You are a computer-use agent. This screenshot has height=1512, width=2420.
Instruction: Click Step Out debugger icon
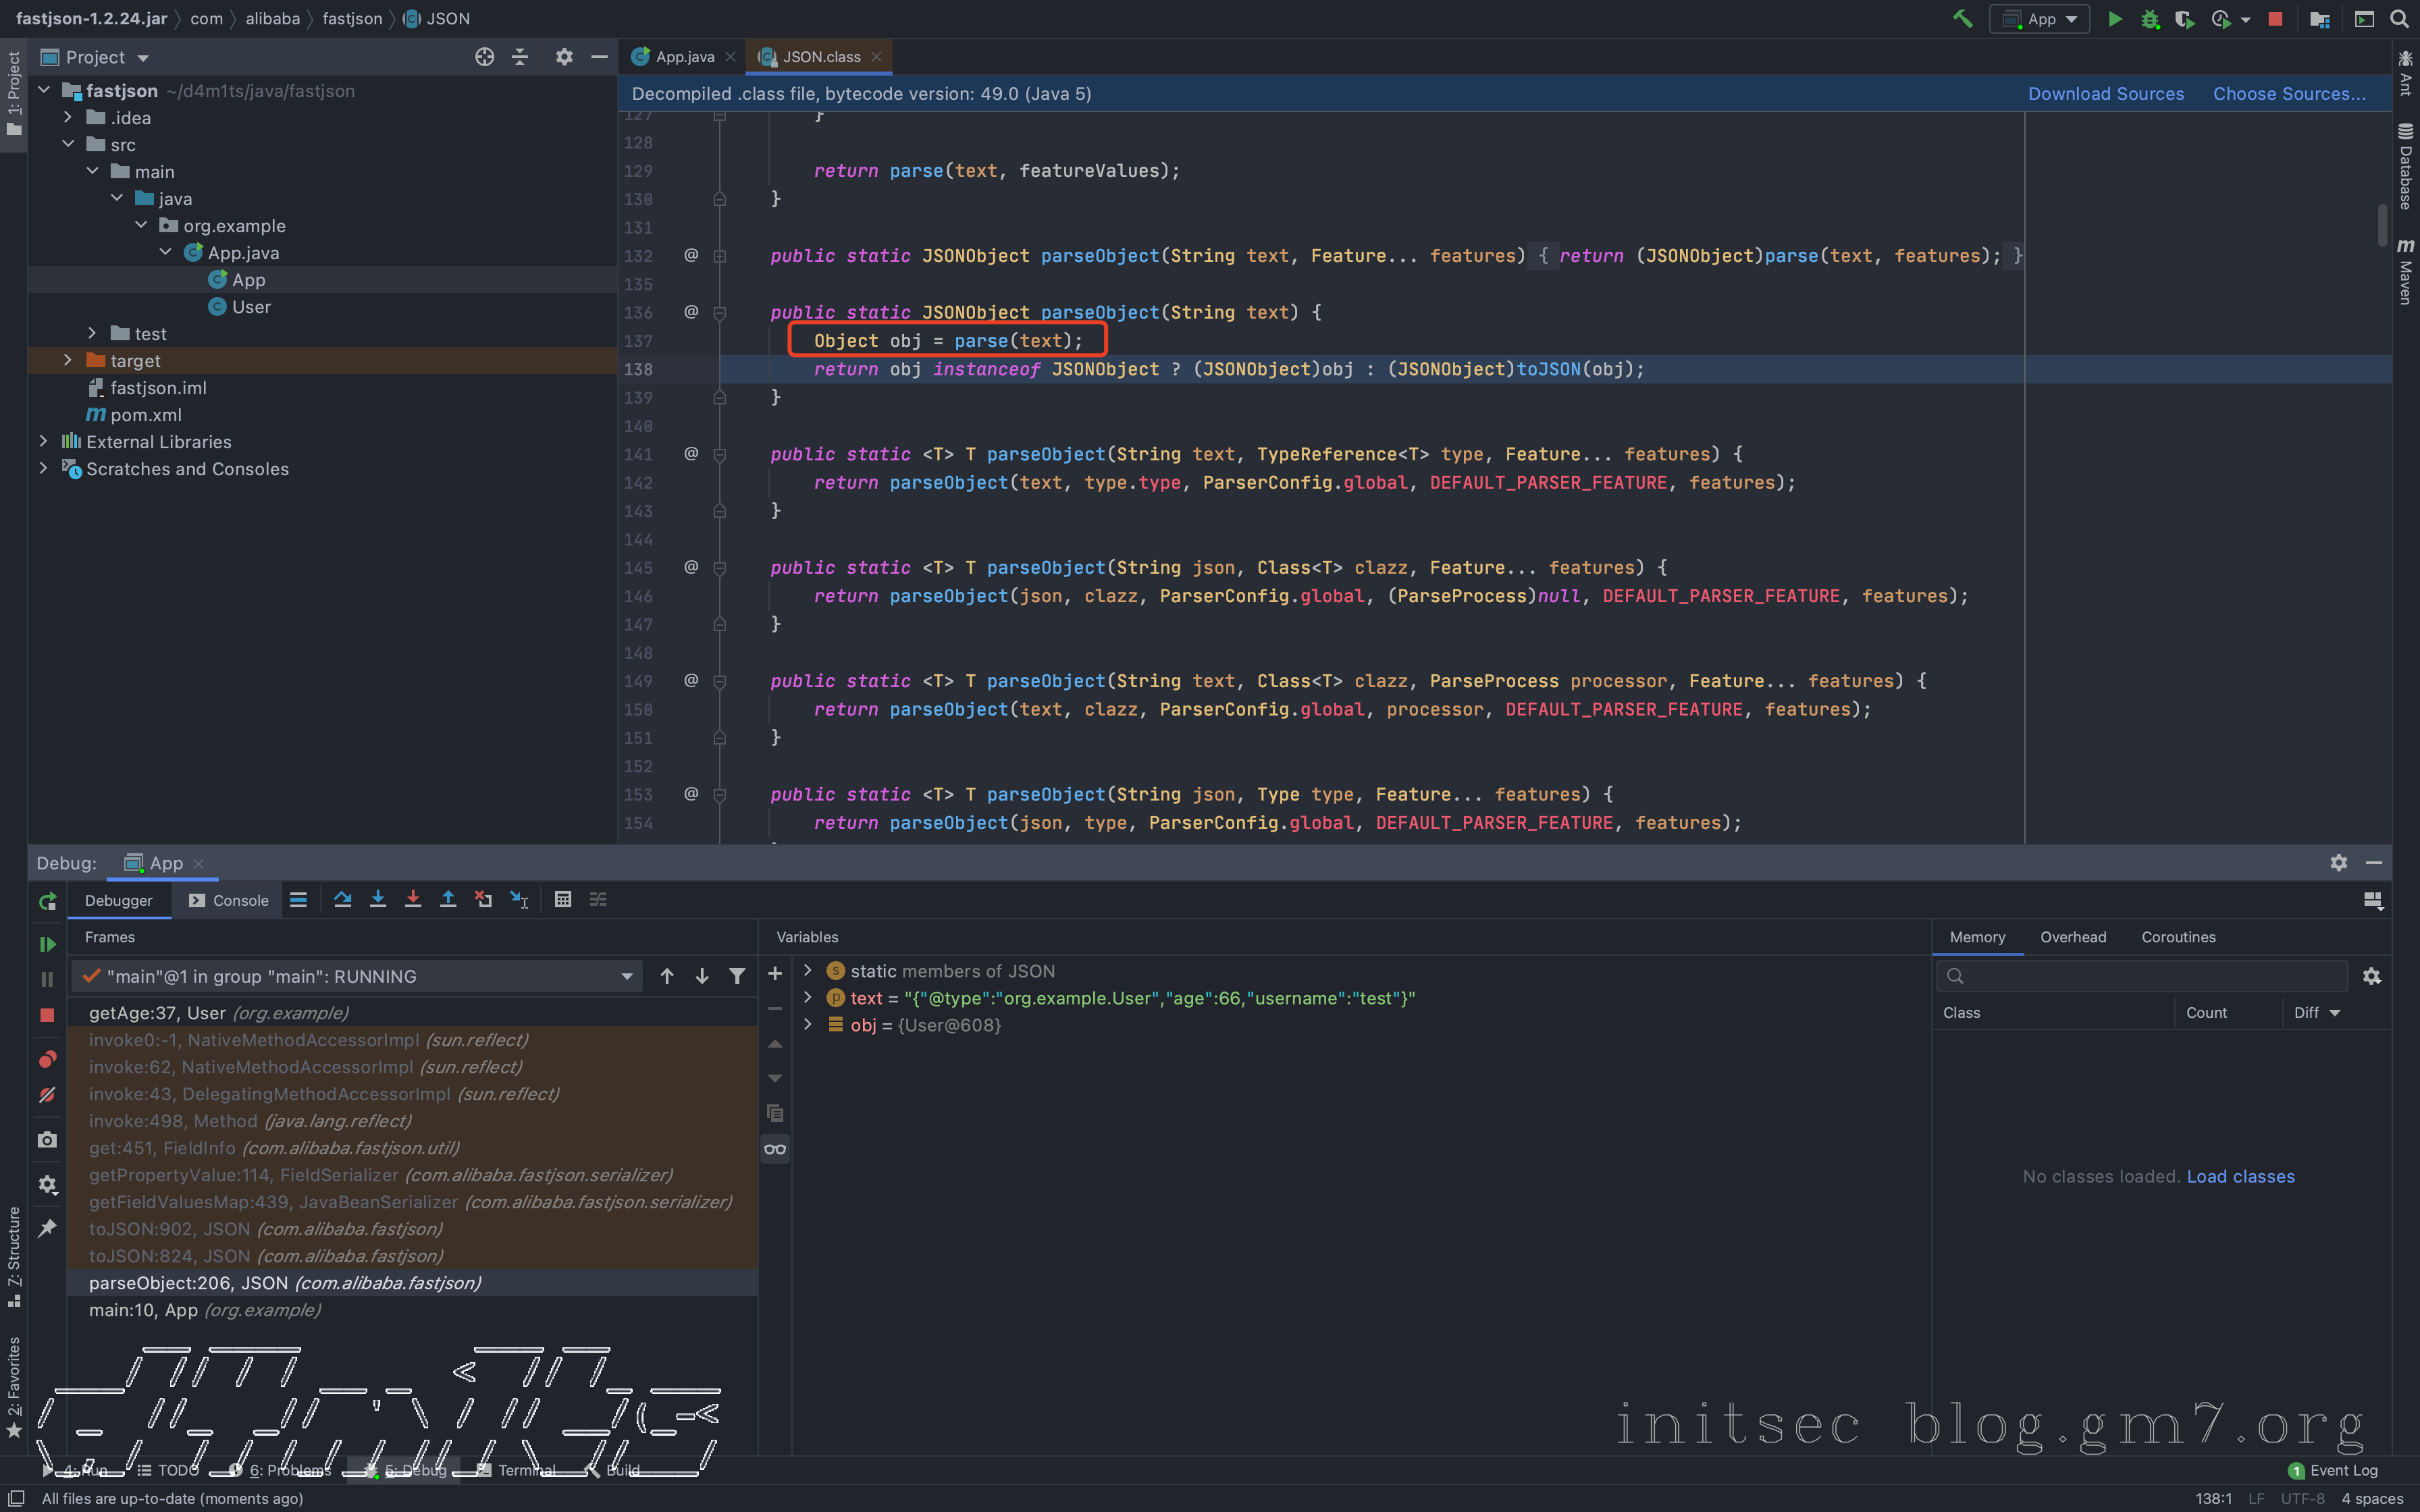click(x=448, y=899)
